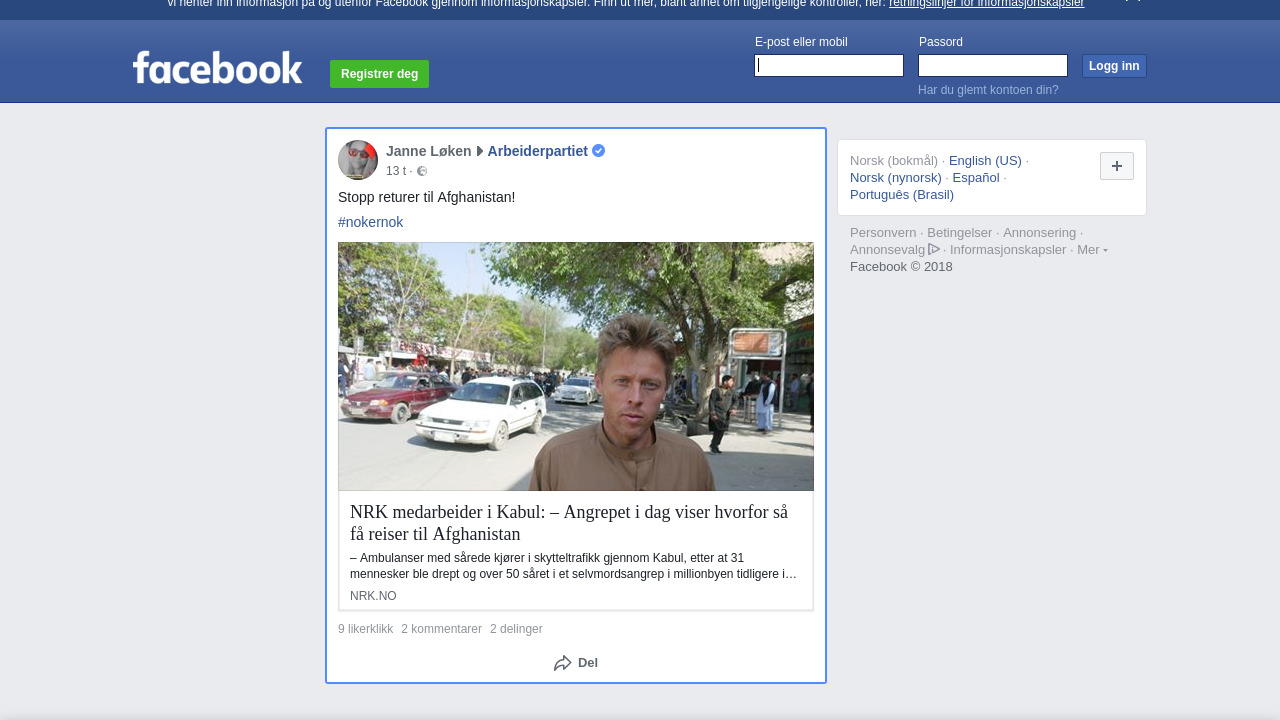Open the #nokernok hashtag

tap(370, 222)
